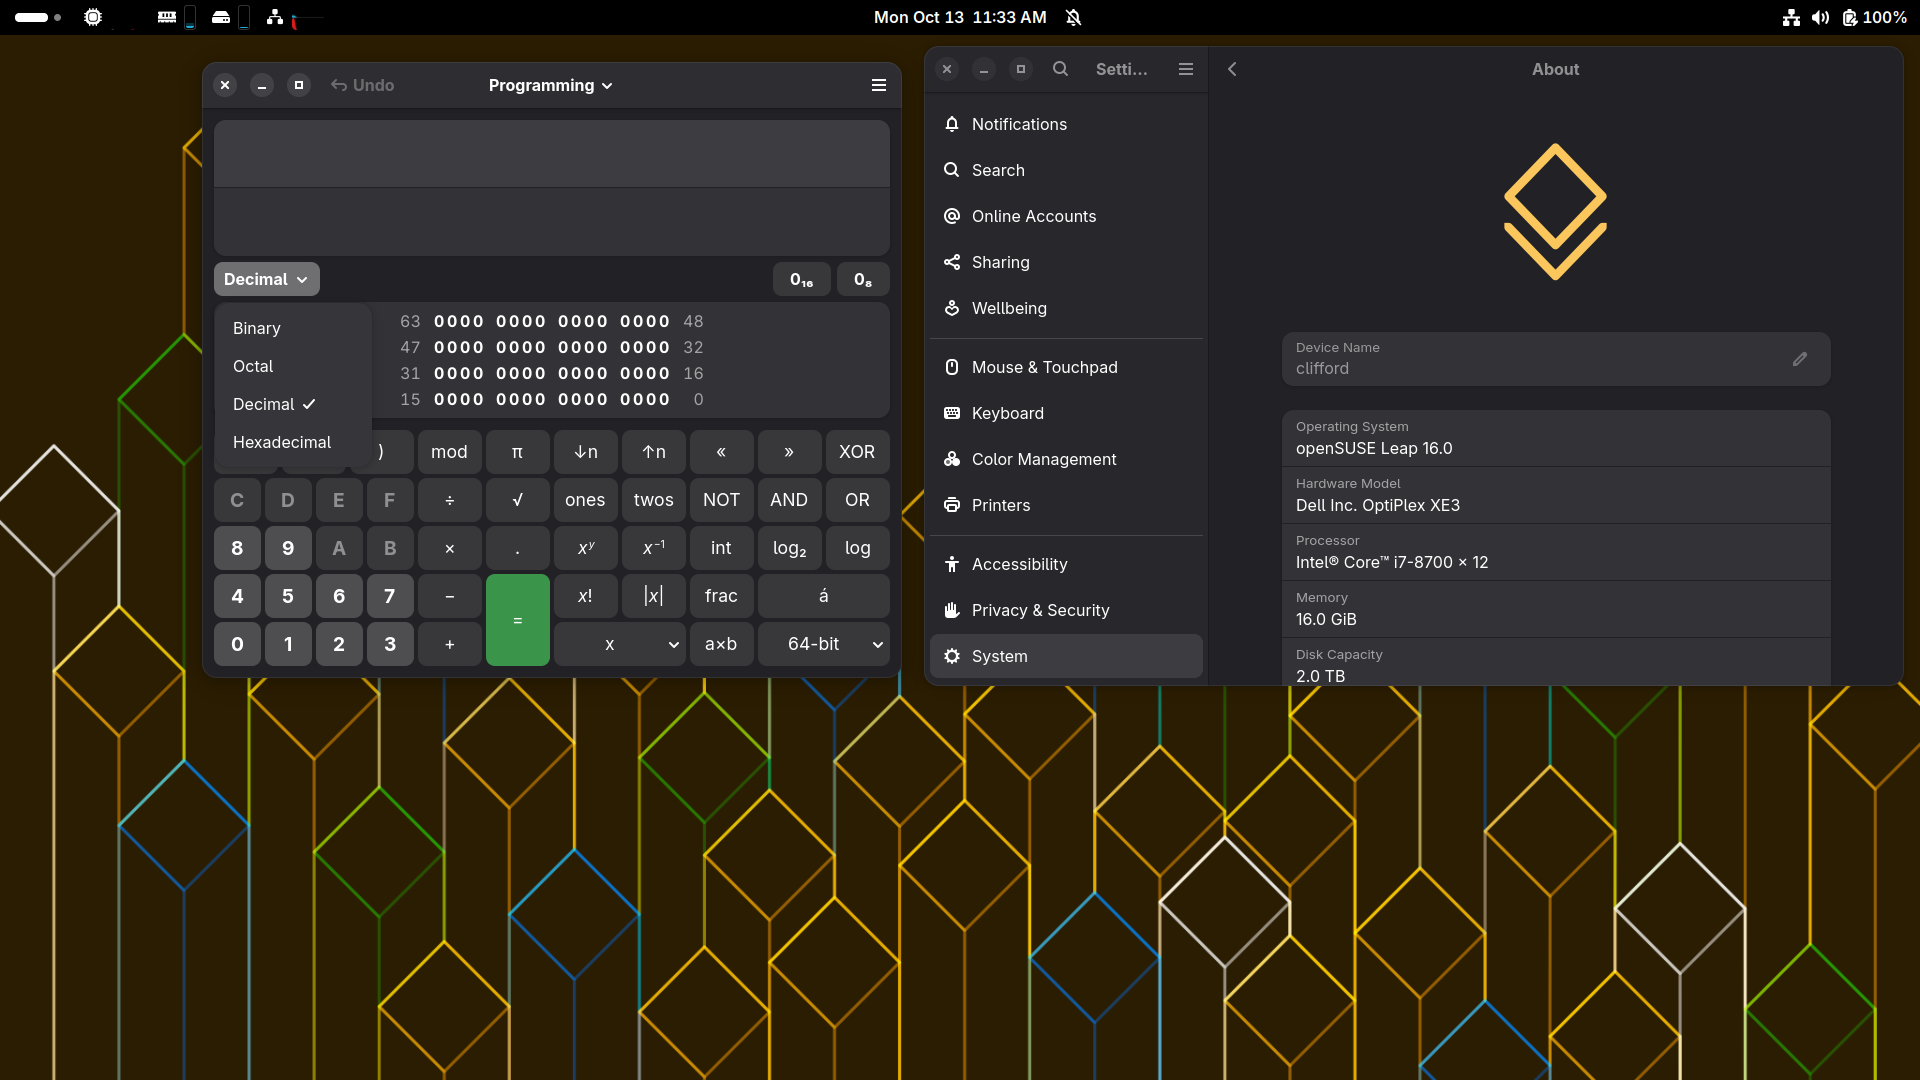Go back using About panel arrow
This screenshot has height=1080, width=1920.
point(1232,69)
